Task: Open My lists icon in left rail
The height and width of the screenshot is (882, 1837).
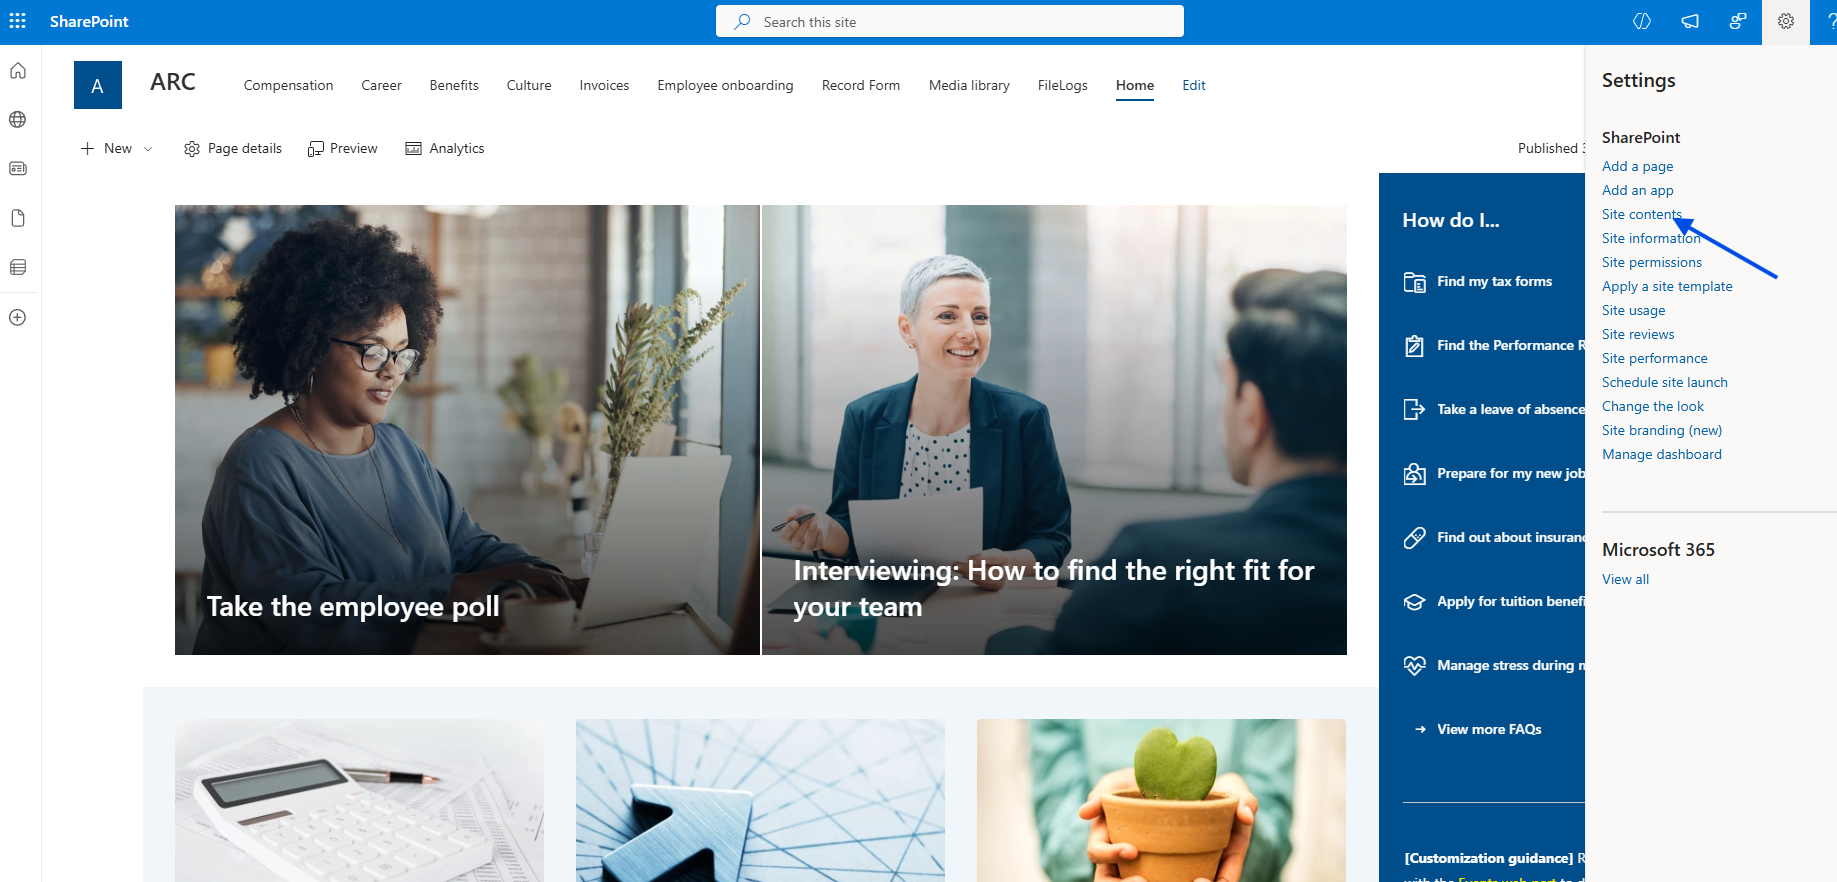Action: [18, 267]
